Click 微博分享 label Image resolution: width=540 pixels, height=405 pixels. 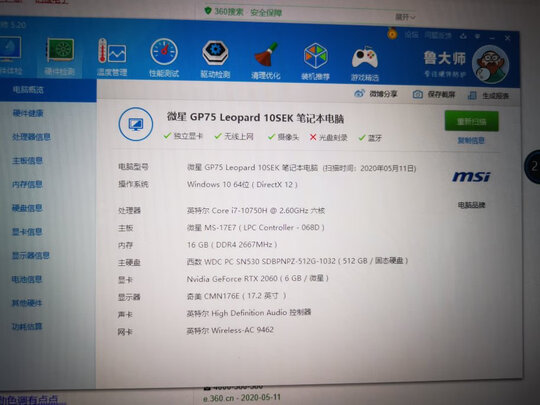[383, 94]
